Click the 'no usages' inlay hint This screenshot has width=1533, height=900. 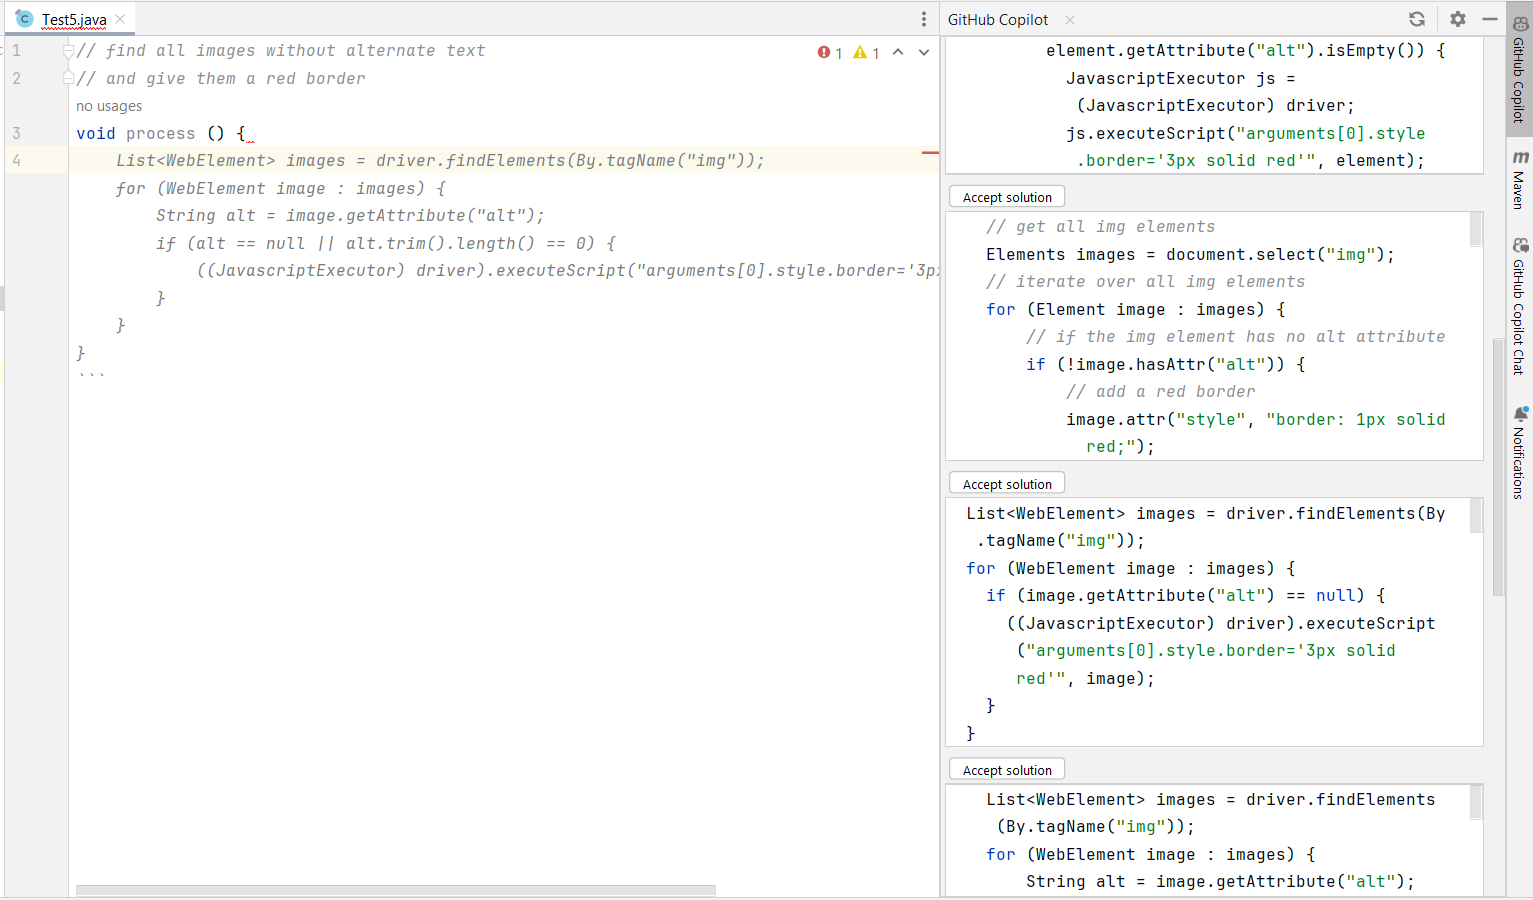tap(109, 106)
